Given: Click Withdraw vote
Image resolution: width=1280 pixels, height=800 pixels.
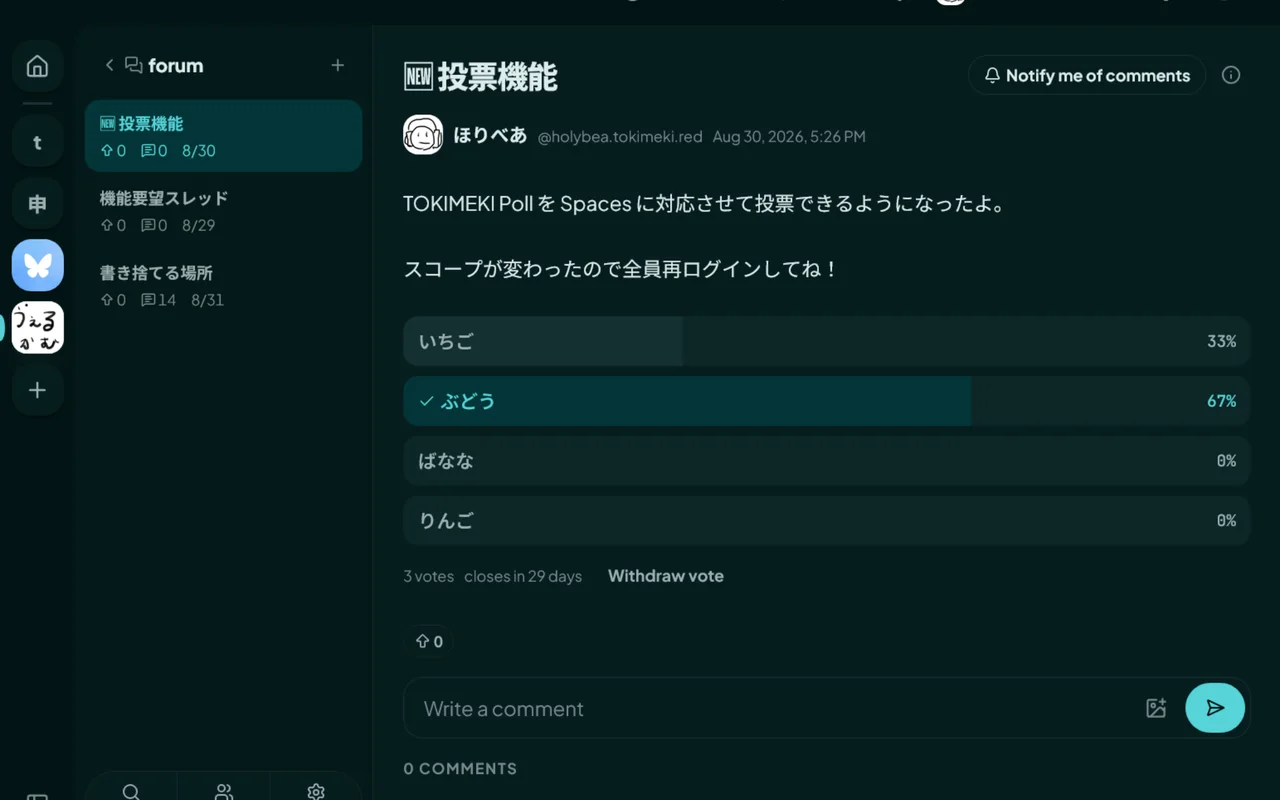Looking at the screenshot, I should pos(666,576).
